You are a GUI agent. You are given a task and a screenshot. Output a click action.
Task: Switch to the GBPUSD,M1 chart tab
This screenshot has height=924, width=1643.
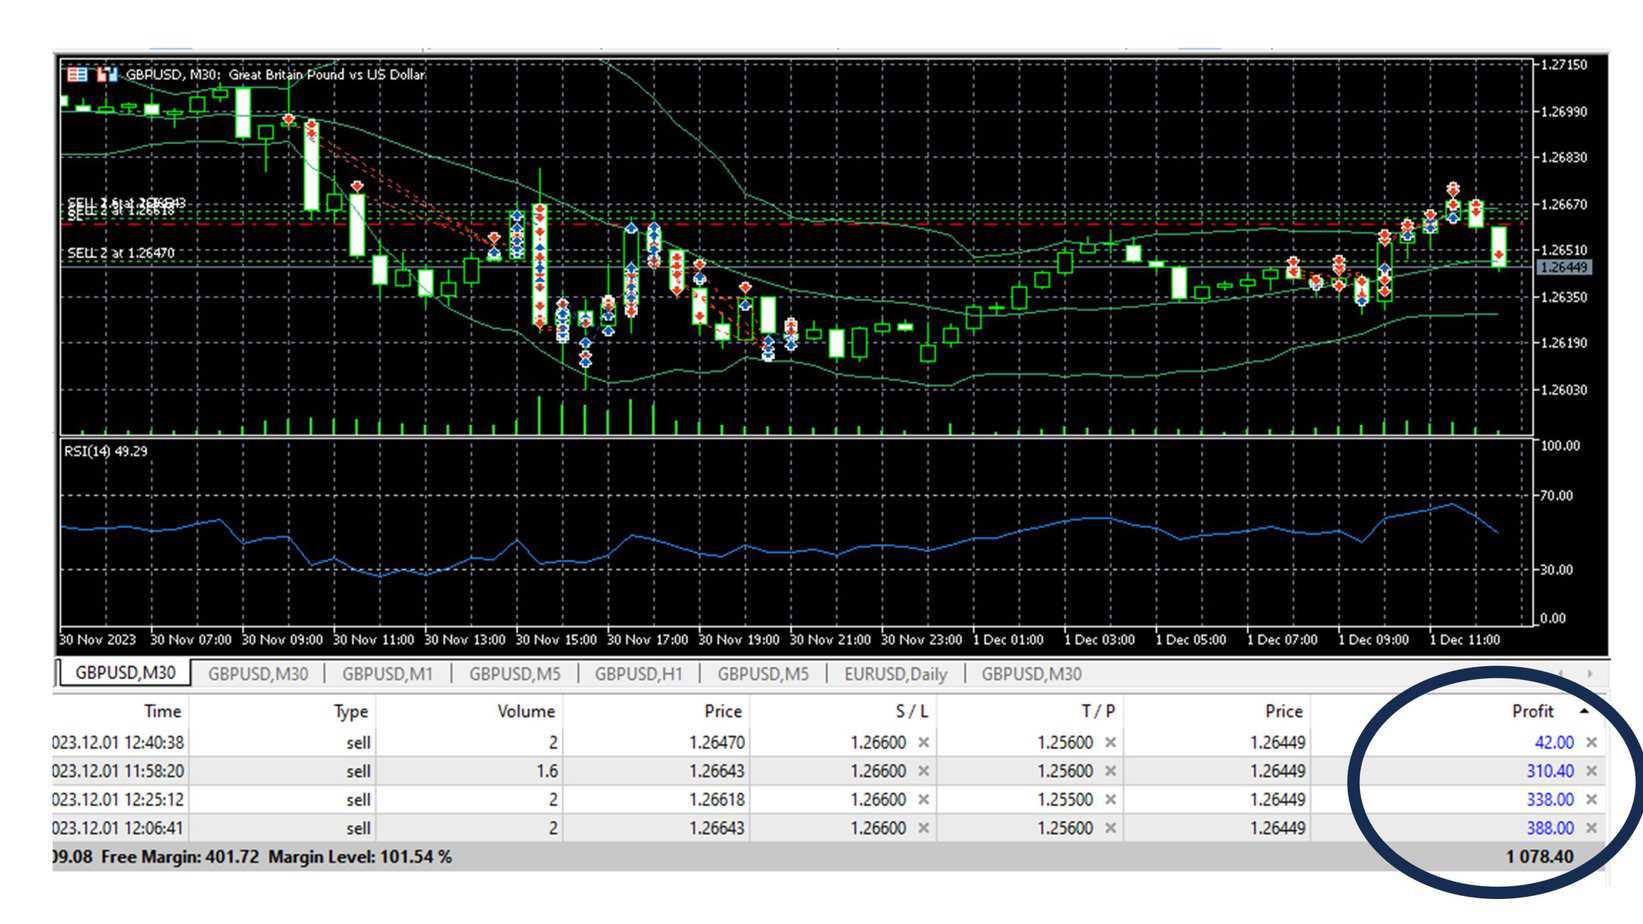click(x=387, y=674)
